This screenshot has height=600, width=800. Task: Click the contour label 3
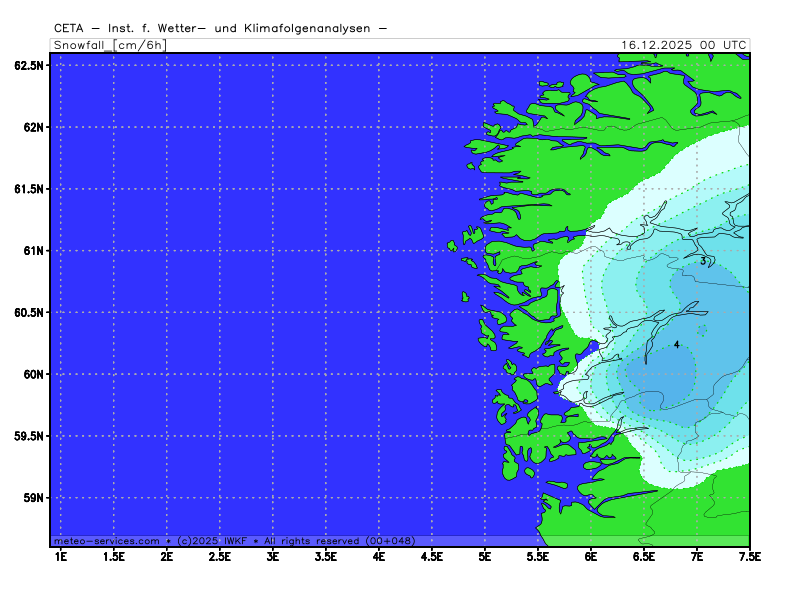[703, 261]
